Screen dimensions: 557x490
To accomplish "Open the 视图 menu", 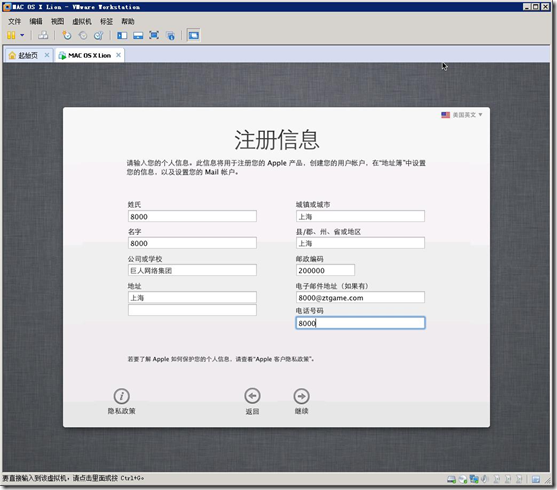I will [57, 22].
